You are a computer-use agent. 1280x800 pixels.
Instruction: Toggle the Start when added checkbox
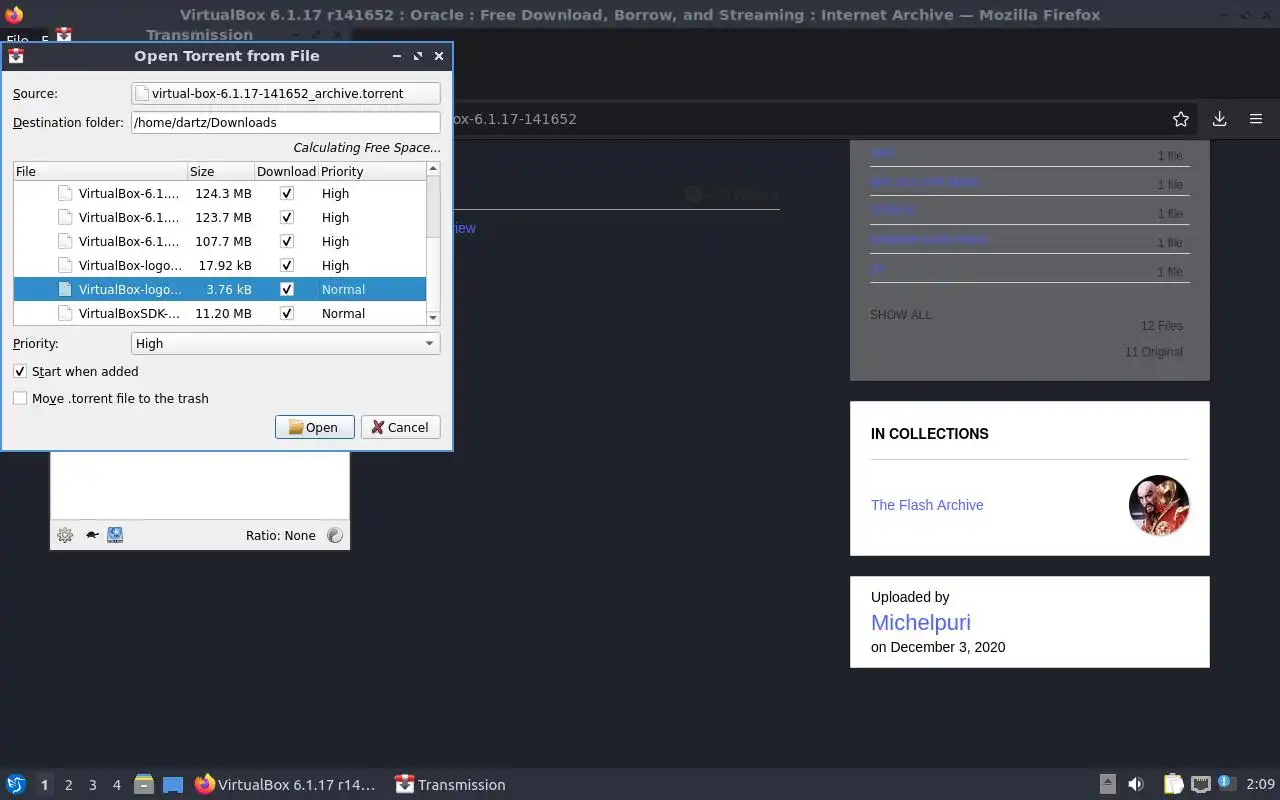point(20,371)
